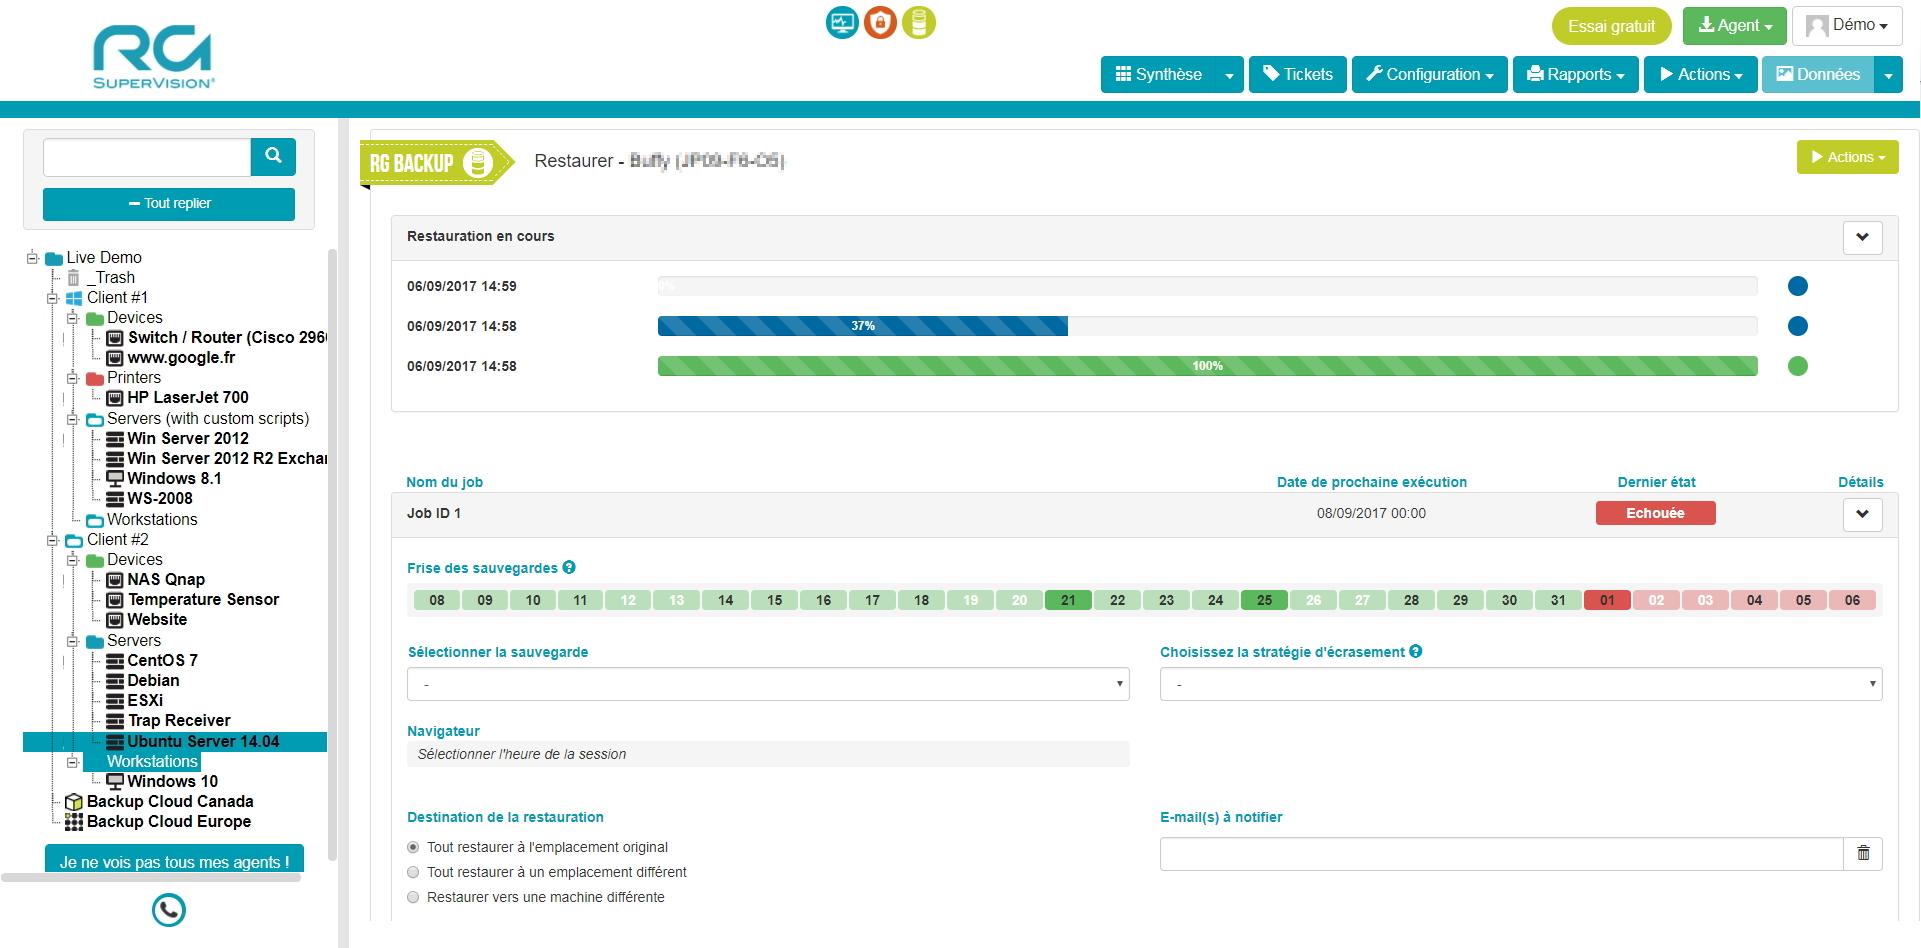Viewport: 1921px width, 948px height.
Task: Open help icon for stratégie d'écrasement
Action: point(1416,651)
